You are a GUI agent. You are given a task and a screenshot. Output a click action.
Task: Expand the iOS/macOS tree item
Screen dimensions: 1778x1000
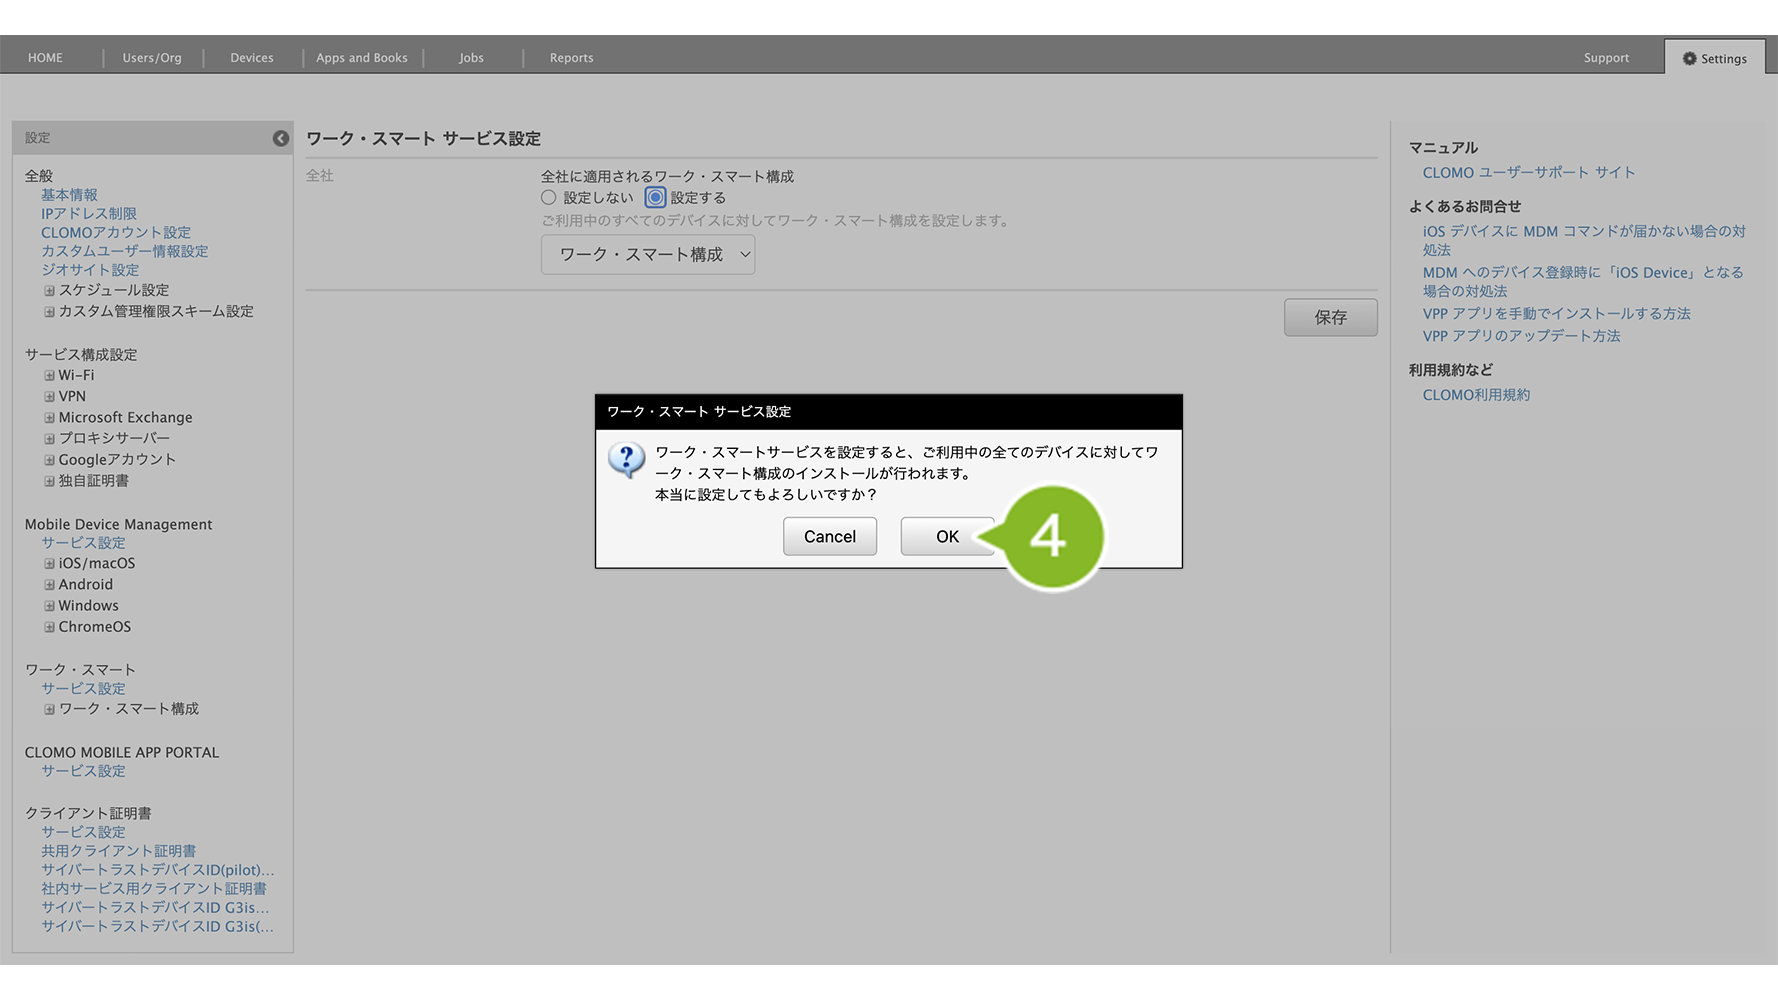pos(49,564)
